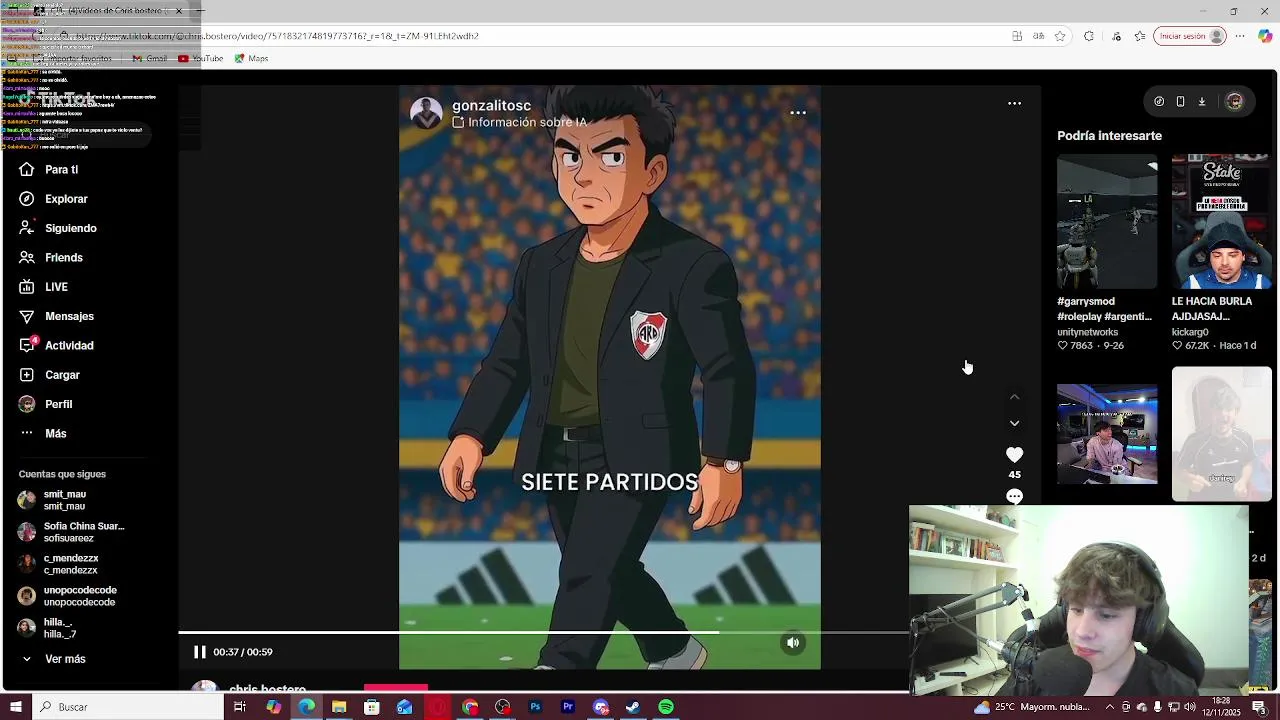Open the comments bubble icon

pyautogui.click(x=1014, y=497)
